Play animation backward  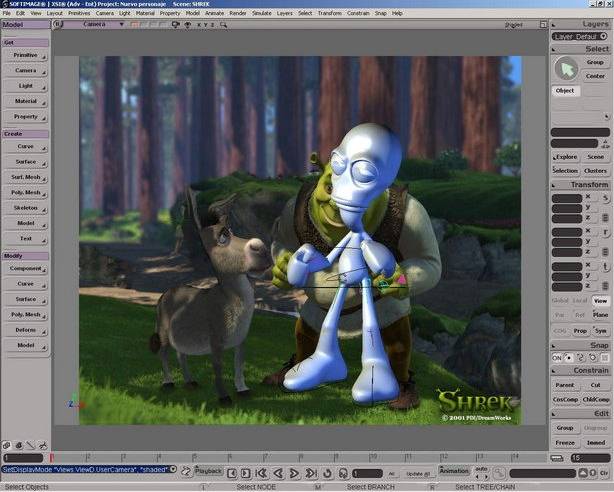point(278,473)
